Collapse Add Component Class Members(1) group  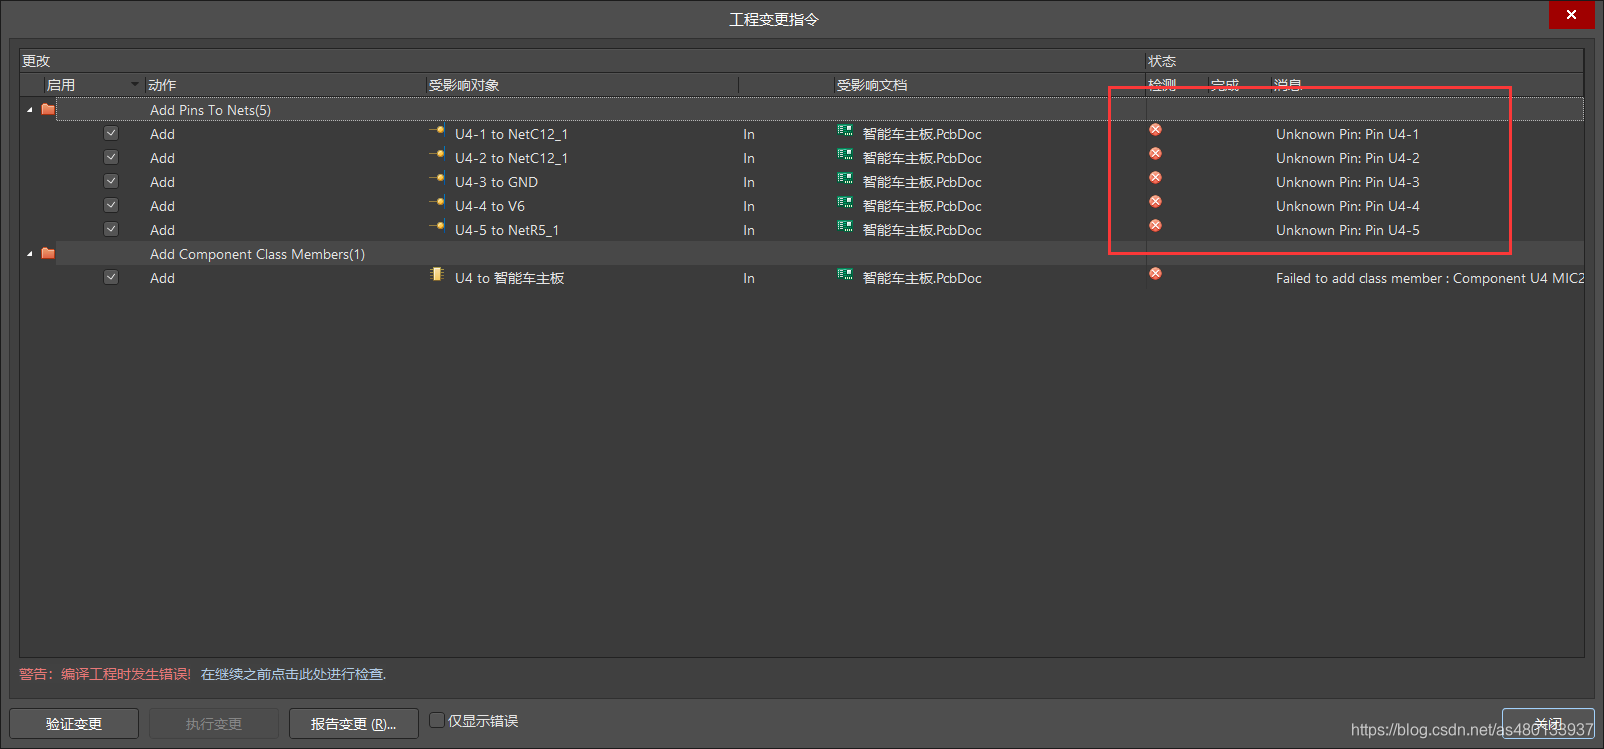coord(30,254)
